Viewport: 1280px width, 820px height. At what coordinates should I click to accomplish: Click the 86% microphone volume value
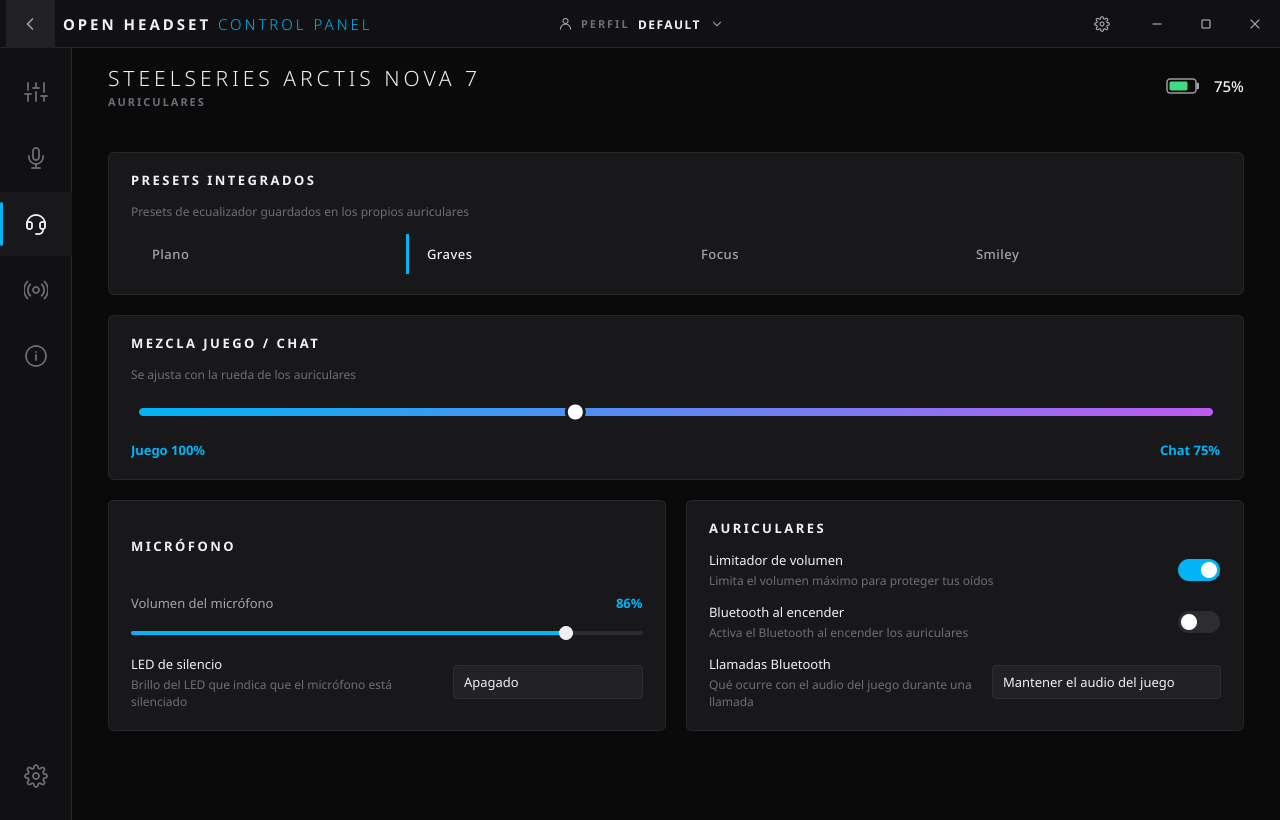point(629,604)
